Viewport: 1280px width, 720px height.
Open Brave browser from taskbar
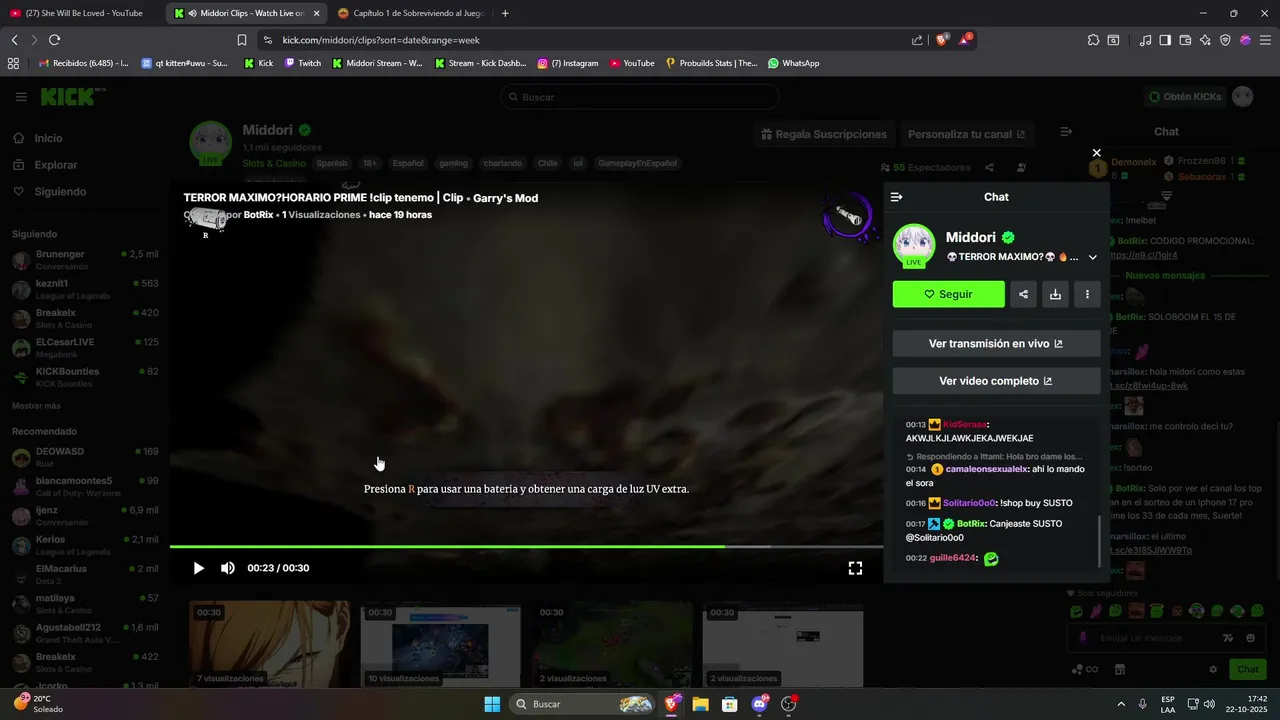[672, 704]
